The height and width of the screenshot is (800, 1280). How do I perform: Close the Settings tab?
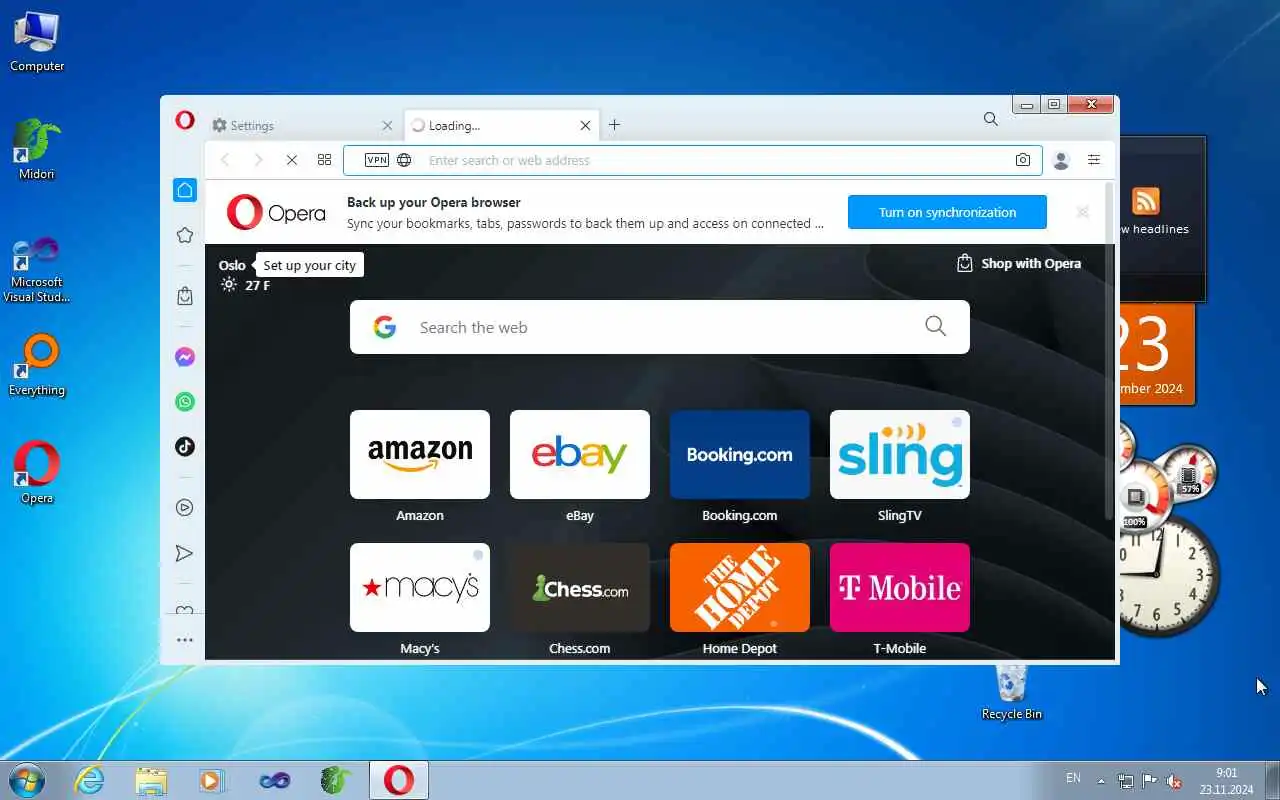pos(388,126)
